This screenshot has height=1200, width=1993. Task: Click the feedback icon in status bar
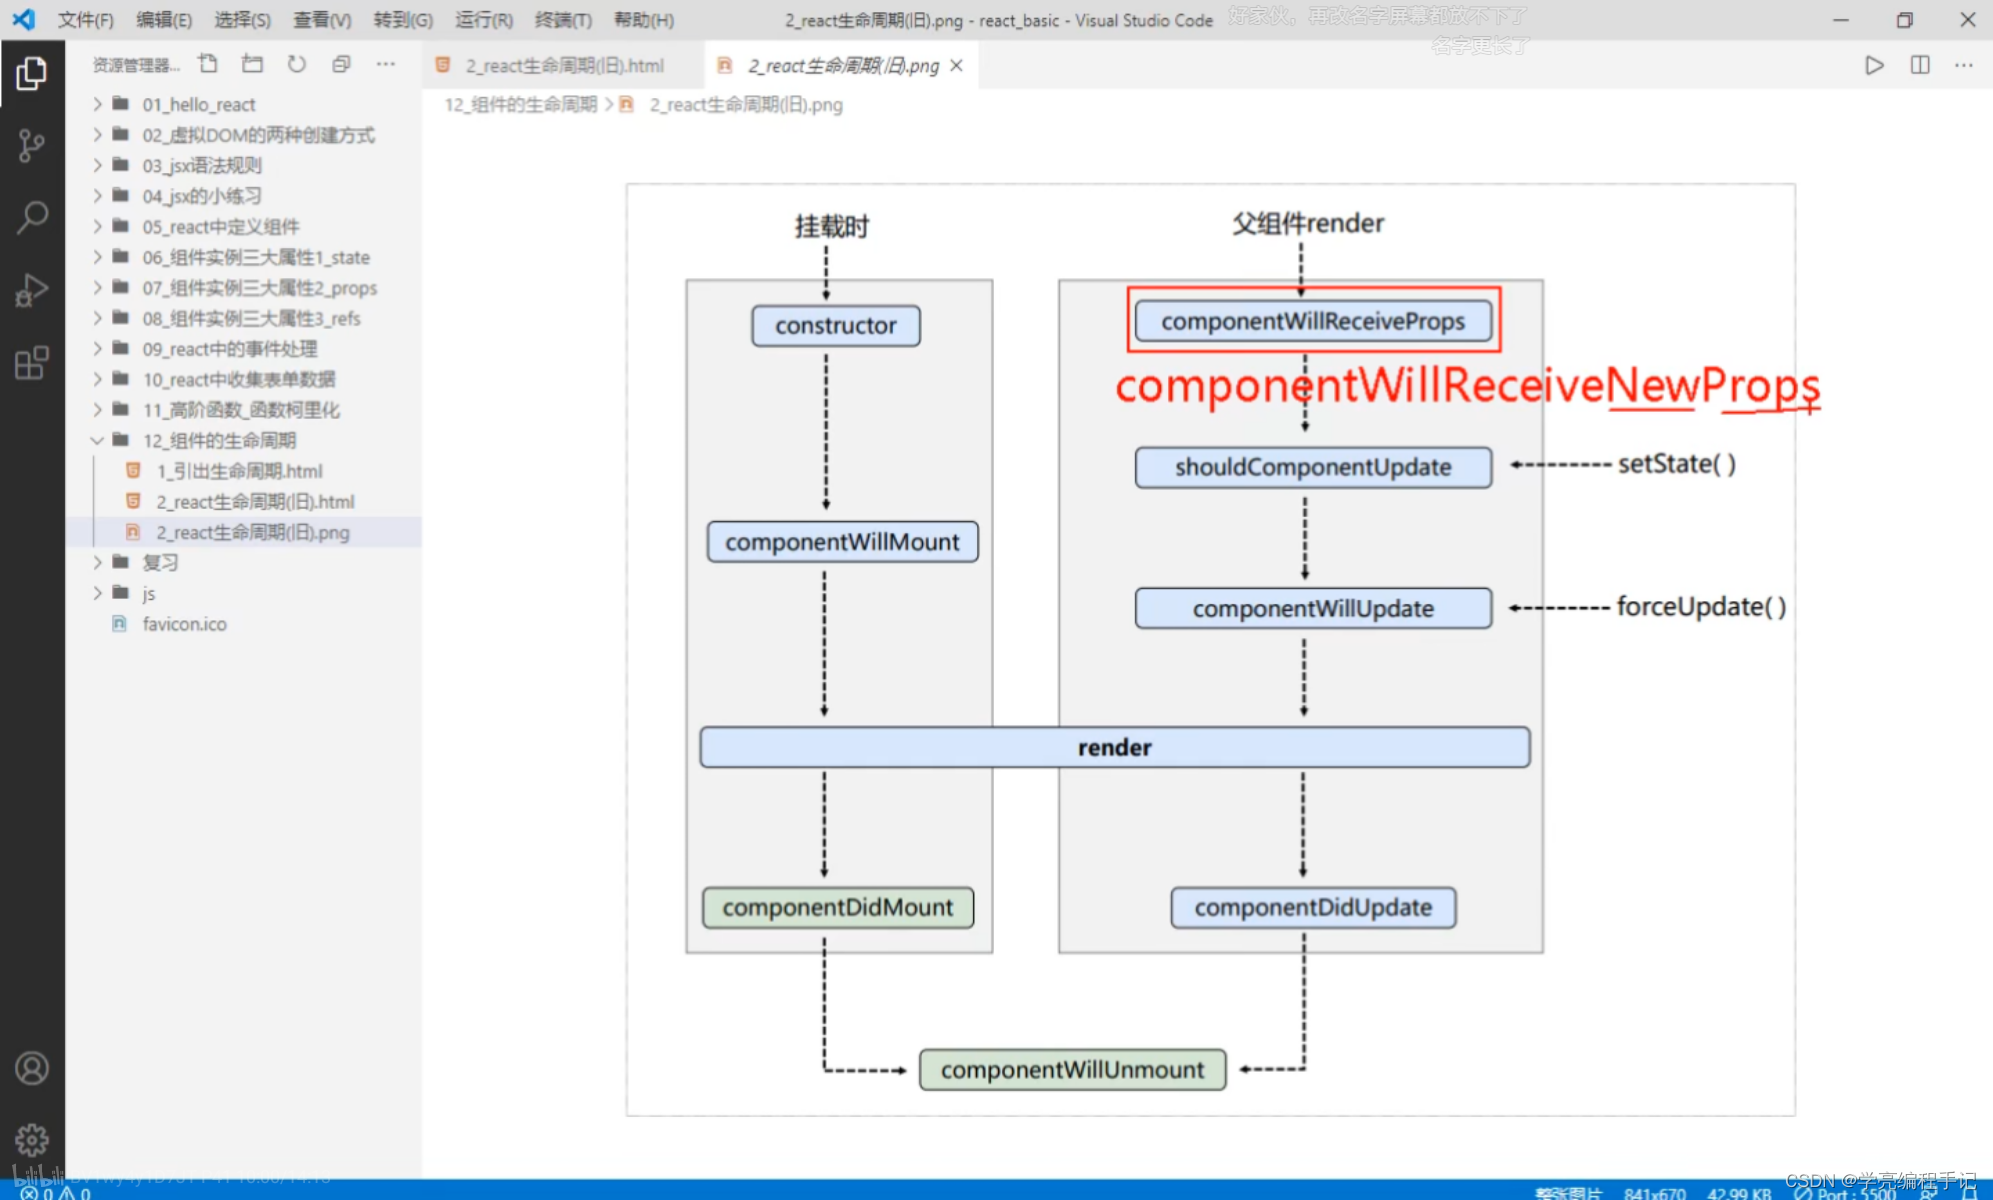[x=1929, y=1192]
